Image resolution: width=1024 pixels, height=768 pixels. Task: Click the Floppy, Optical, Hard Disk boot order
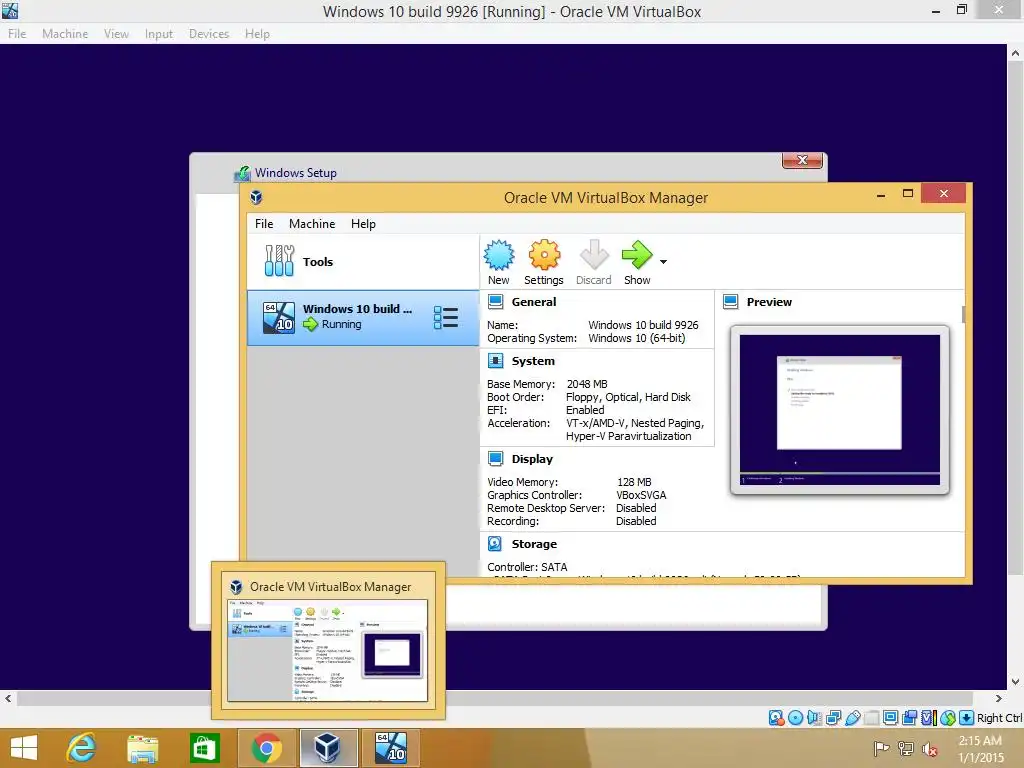(x=628, y=397)
